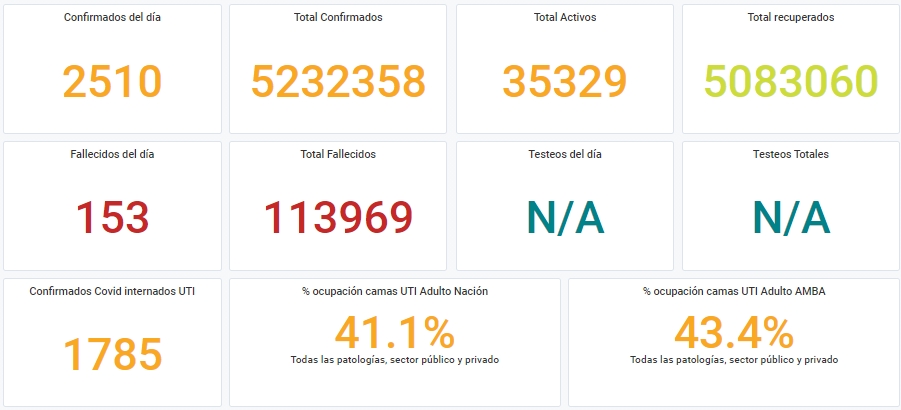Image resolution: width=901 pixels, height=410 pixels.
Task: Open Confirmados Covid internados UTI panel title
Action: pos(112,292)
